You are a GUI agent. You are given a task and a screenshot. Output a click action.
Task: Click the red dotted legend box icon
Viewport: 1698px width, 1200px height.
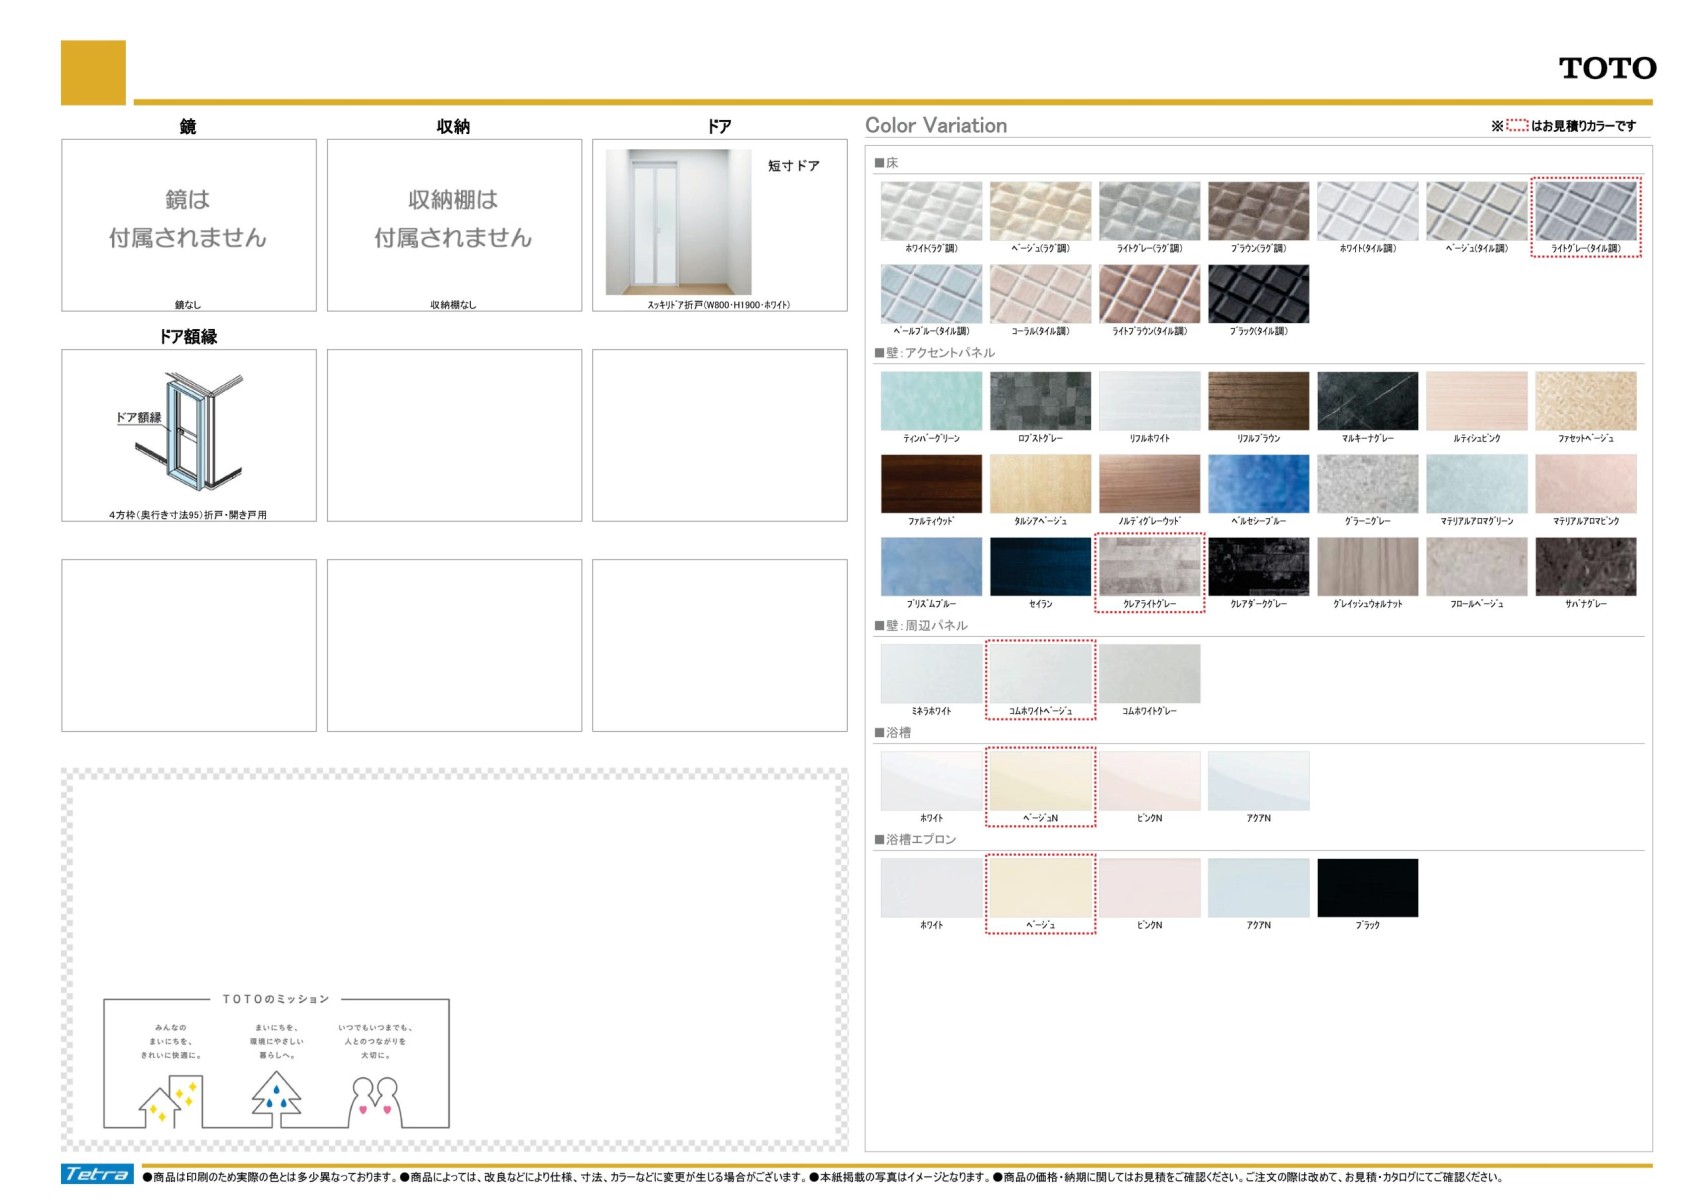(x=1516, y=126)
